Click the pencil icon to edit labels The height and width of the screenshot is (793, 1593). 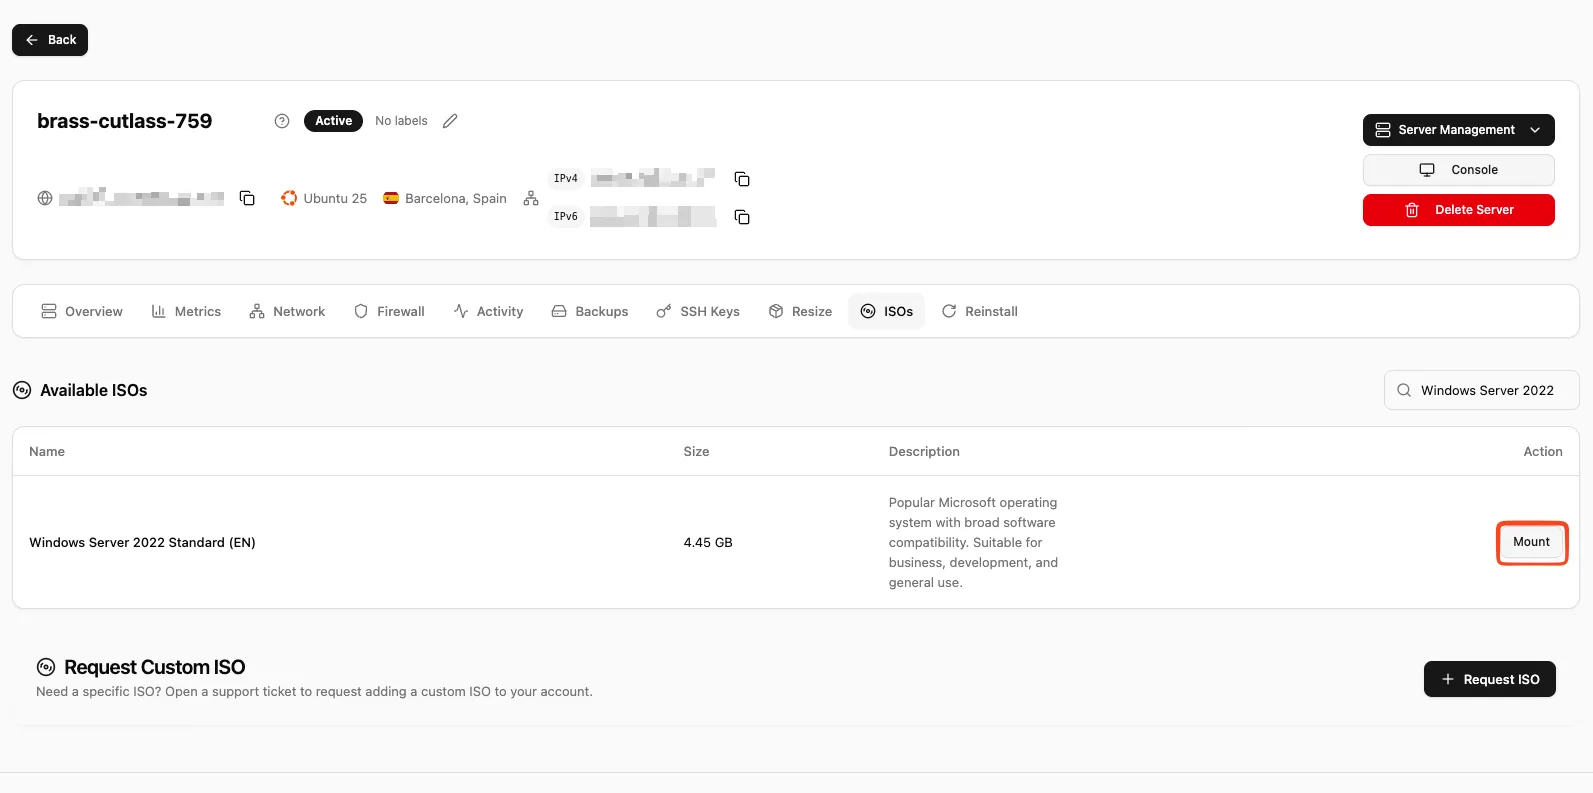(x=450, y=121)
